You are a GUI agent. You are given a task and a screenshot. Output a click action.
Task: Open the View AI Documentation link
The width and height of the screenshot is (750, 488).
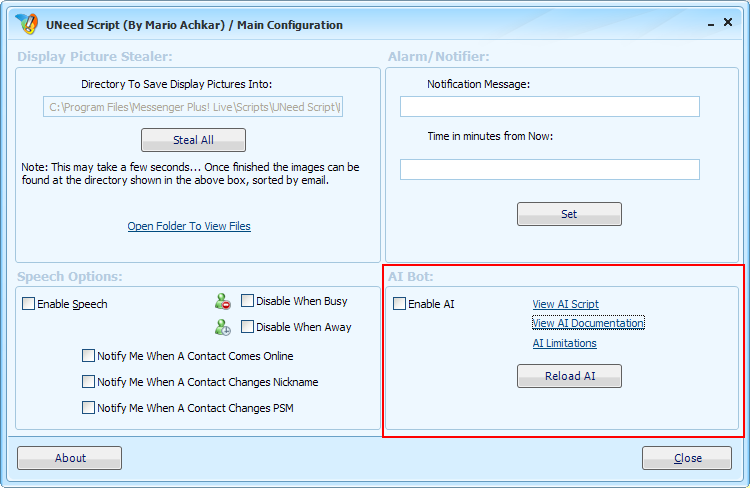(588, 323)
